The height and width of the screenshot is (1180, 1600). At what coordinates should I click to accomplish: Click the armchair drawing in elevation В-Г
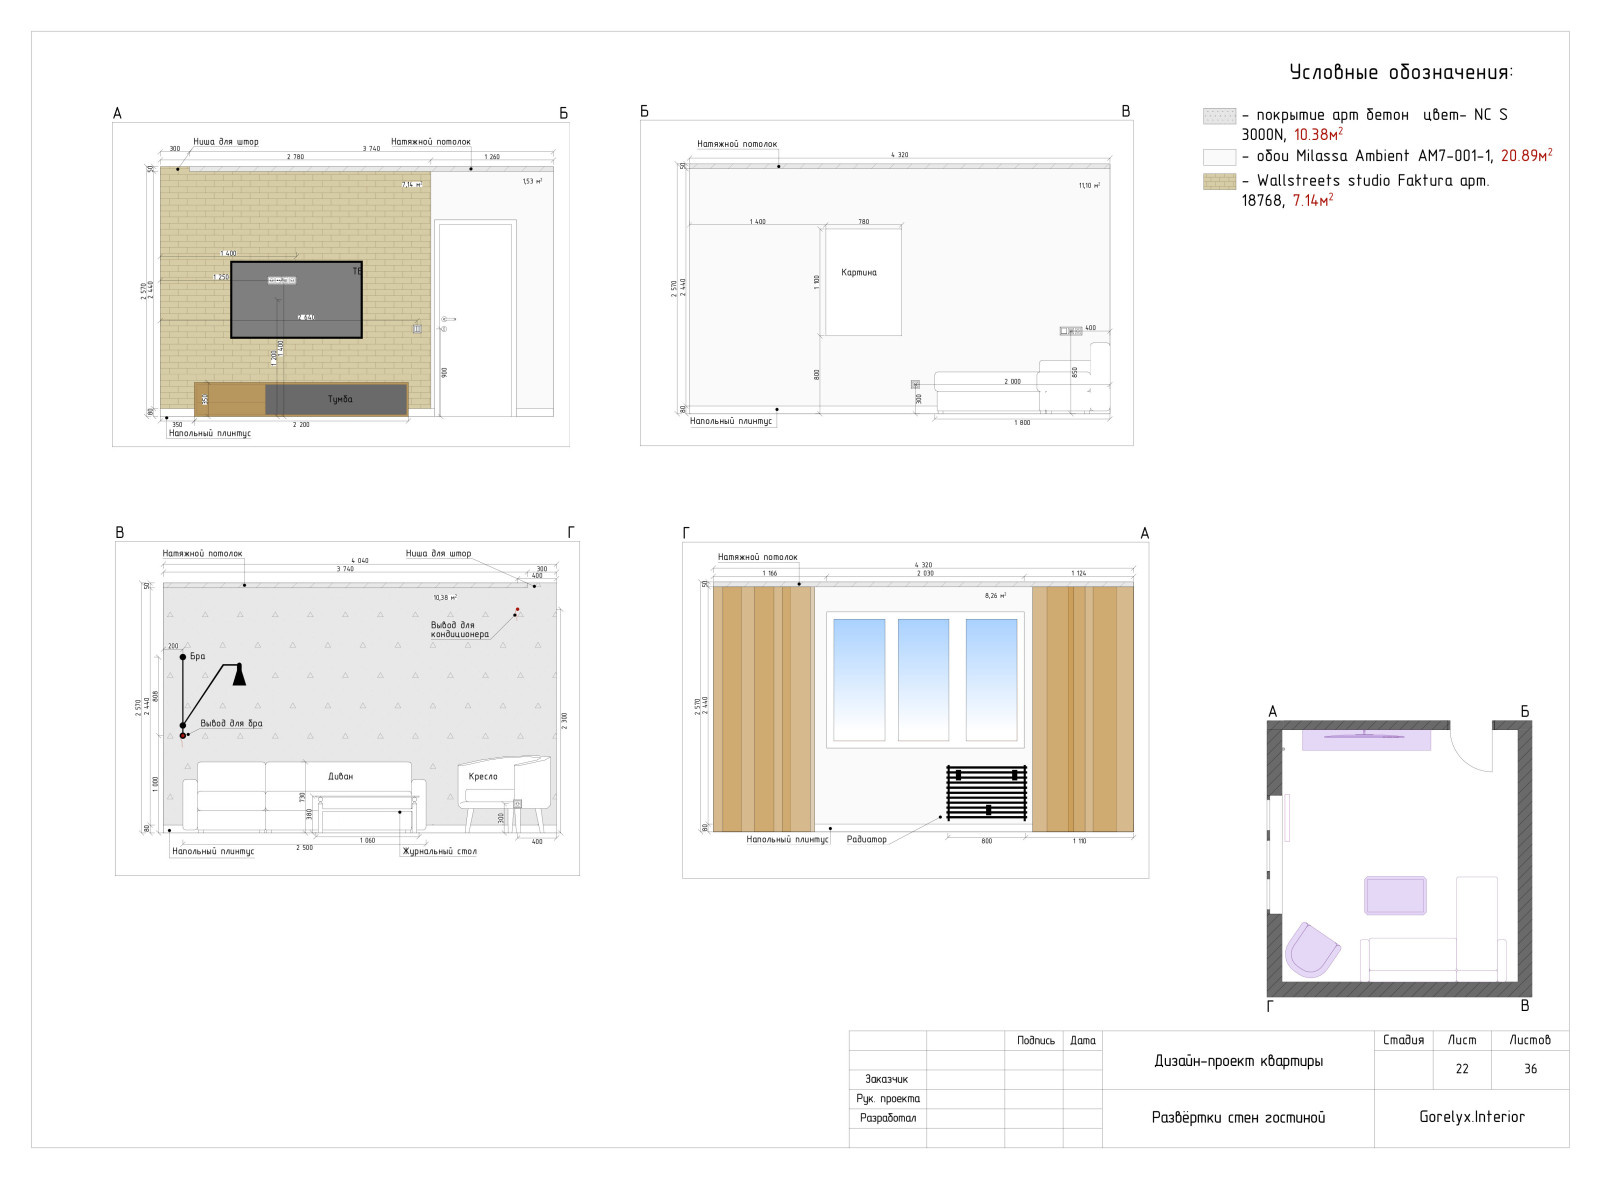[x=505, y=794]
